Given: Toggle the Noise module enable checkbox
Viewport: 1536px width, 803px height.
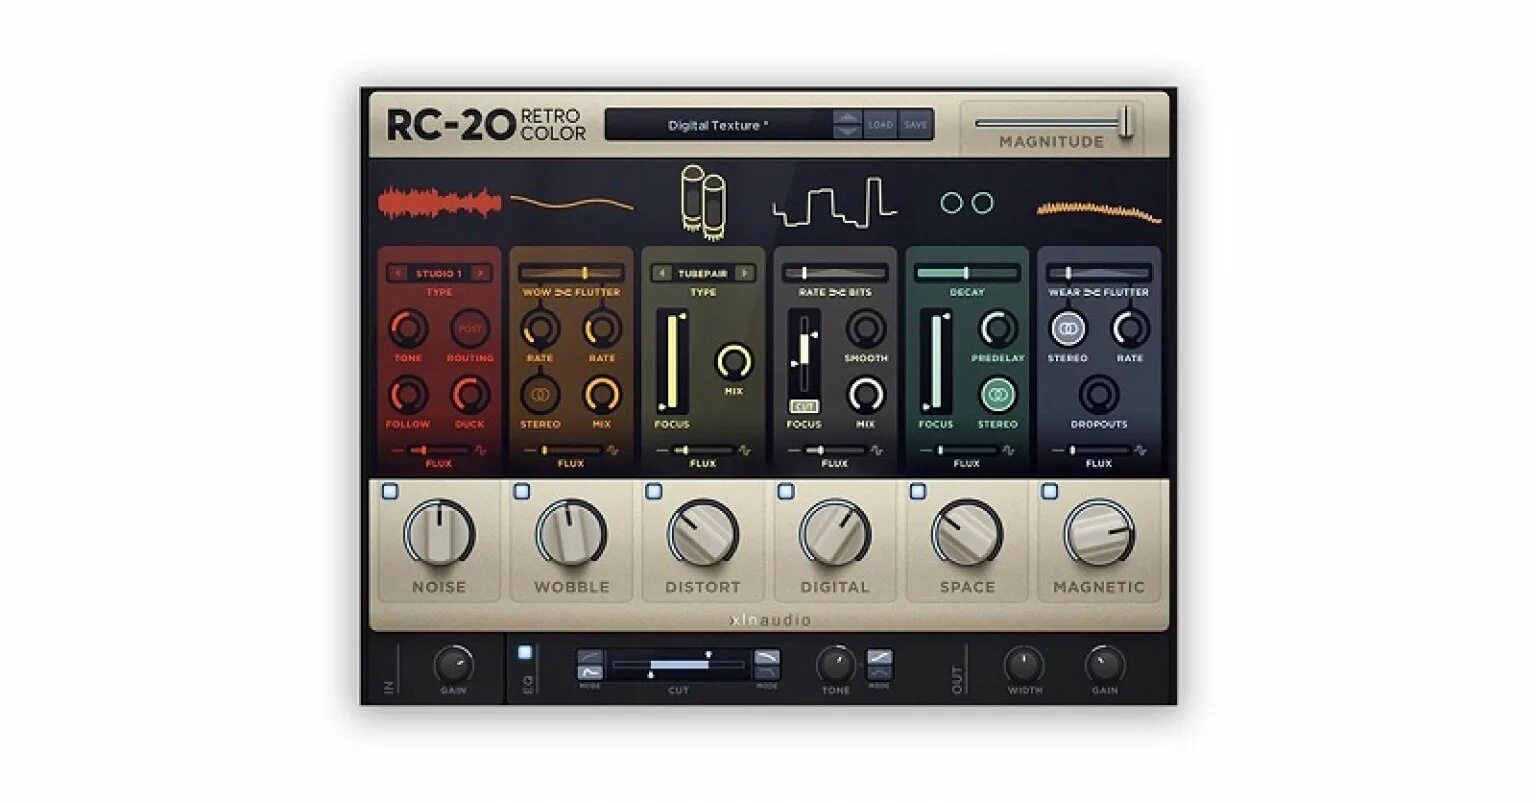Looking at the screenshot, I should tap(390, 492).
